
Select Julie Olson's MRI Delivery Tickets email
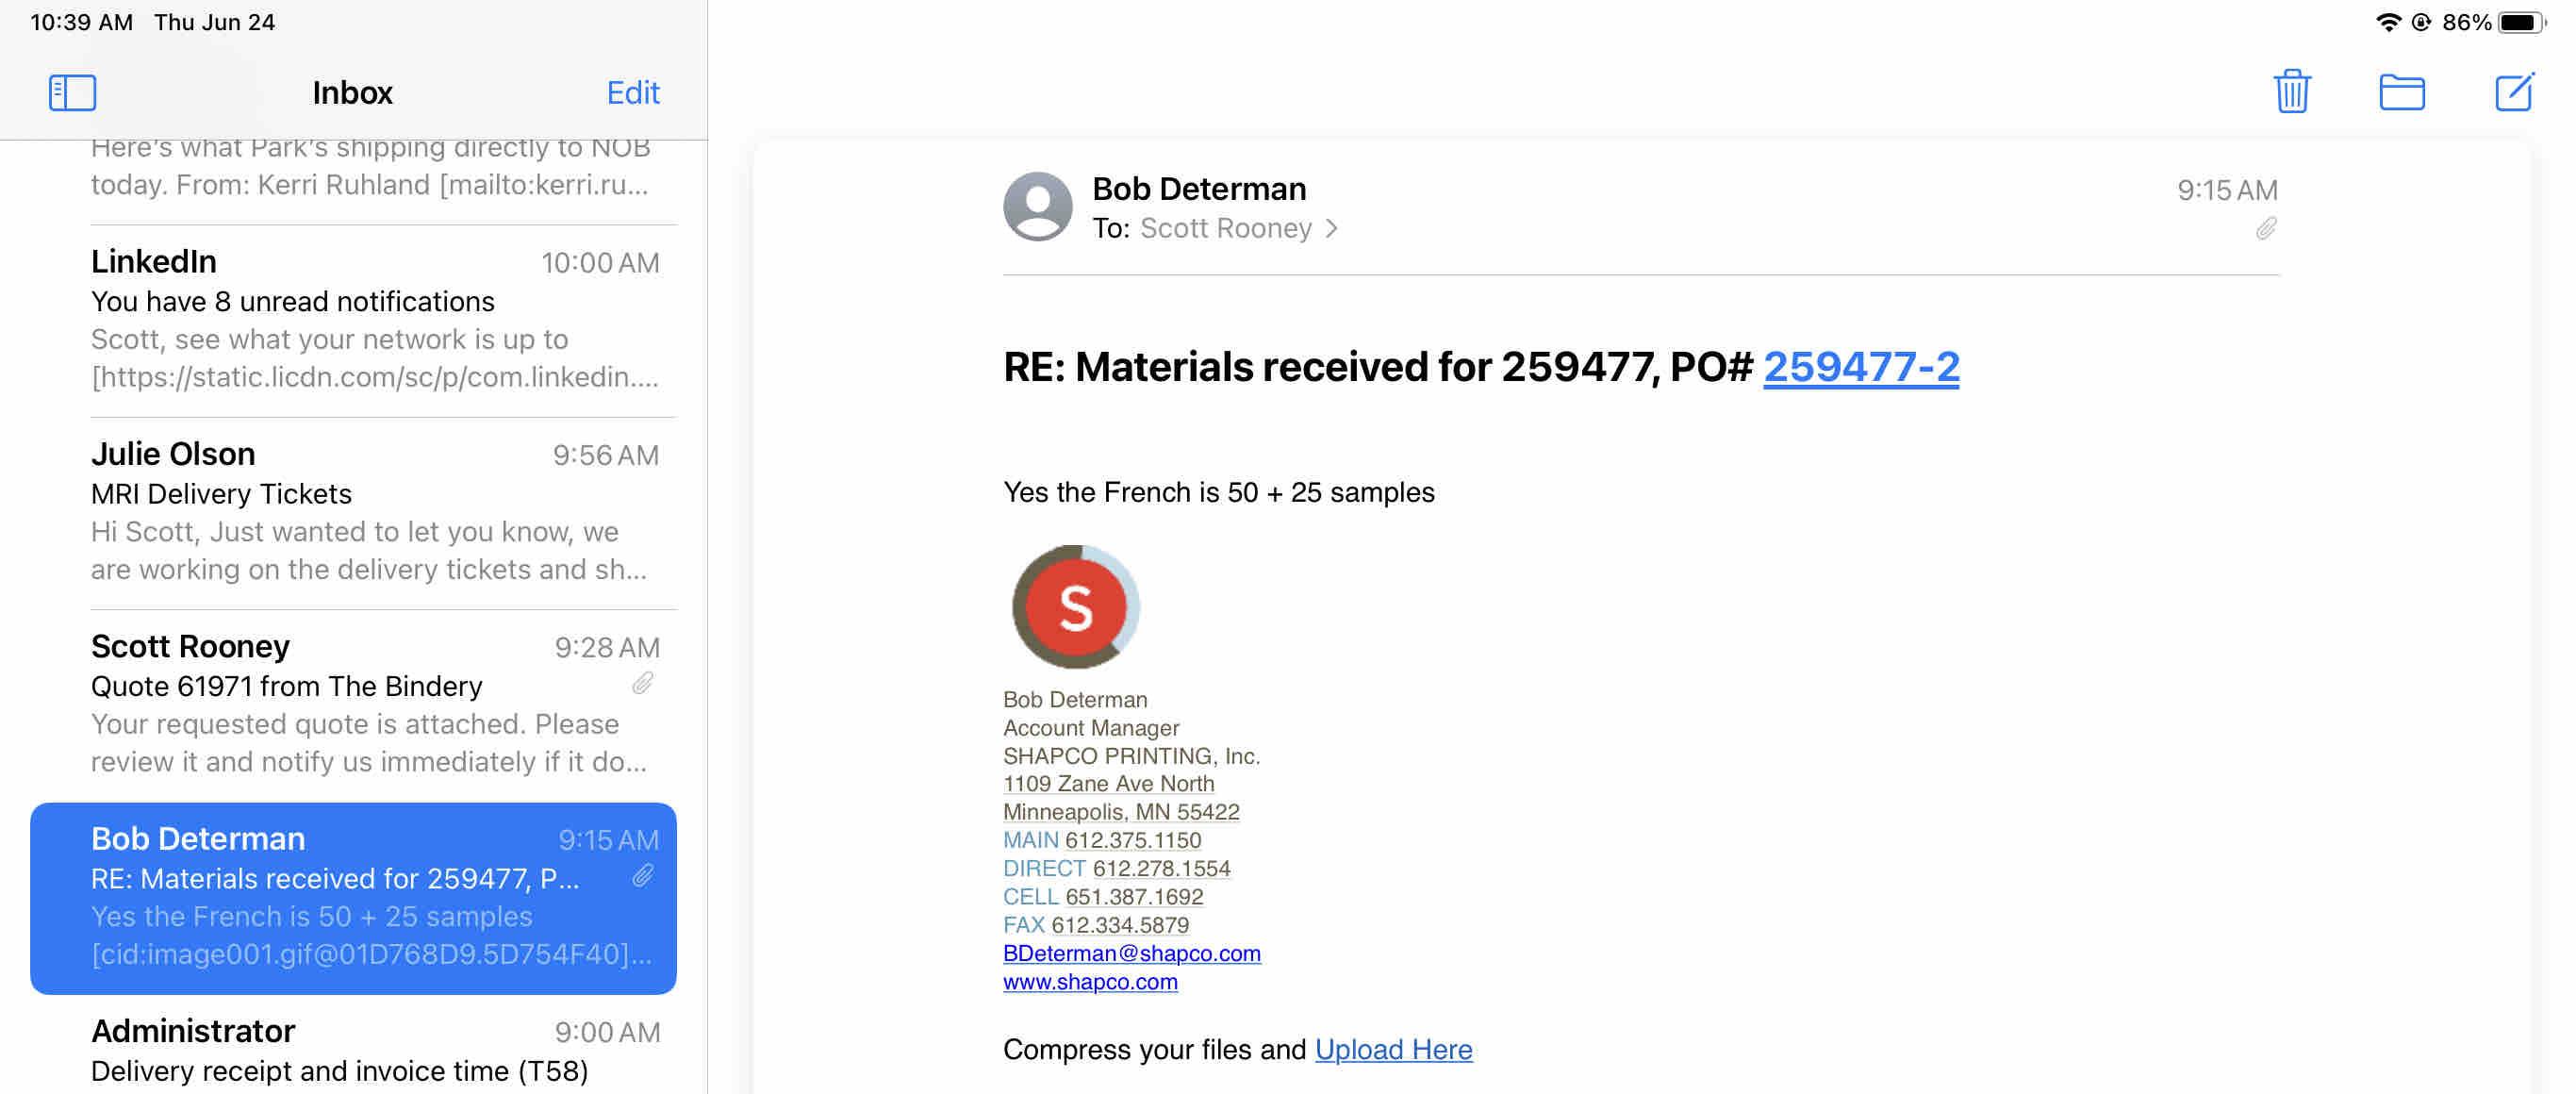point(374,511)
